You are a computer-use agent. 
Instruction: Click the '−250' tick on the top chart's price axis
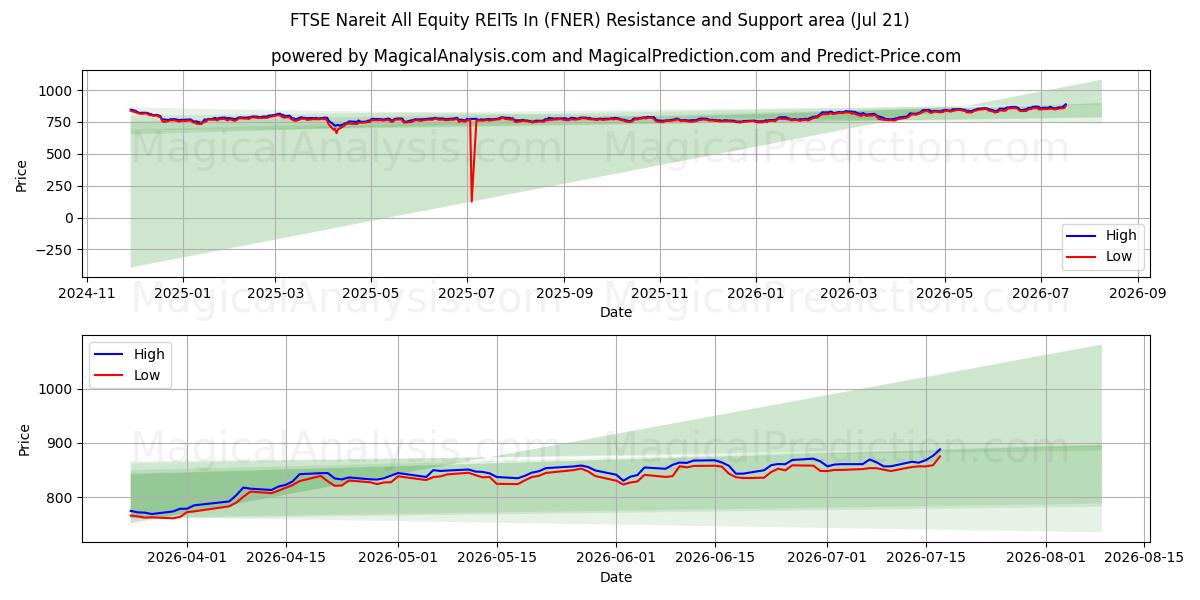click(56, 251)
